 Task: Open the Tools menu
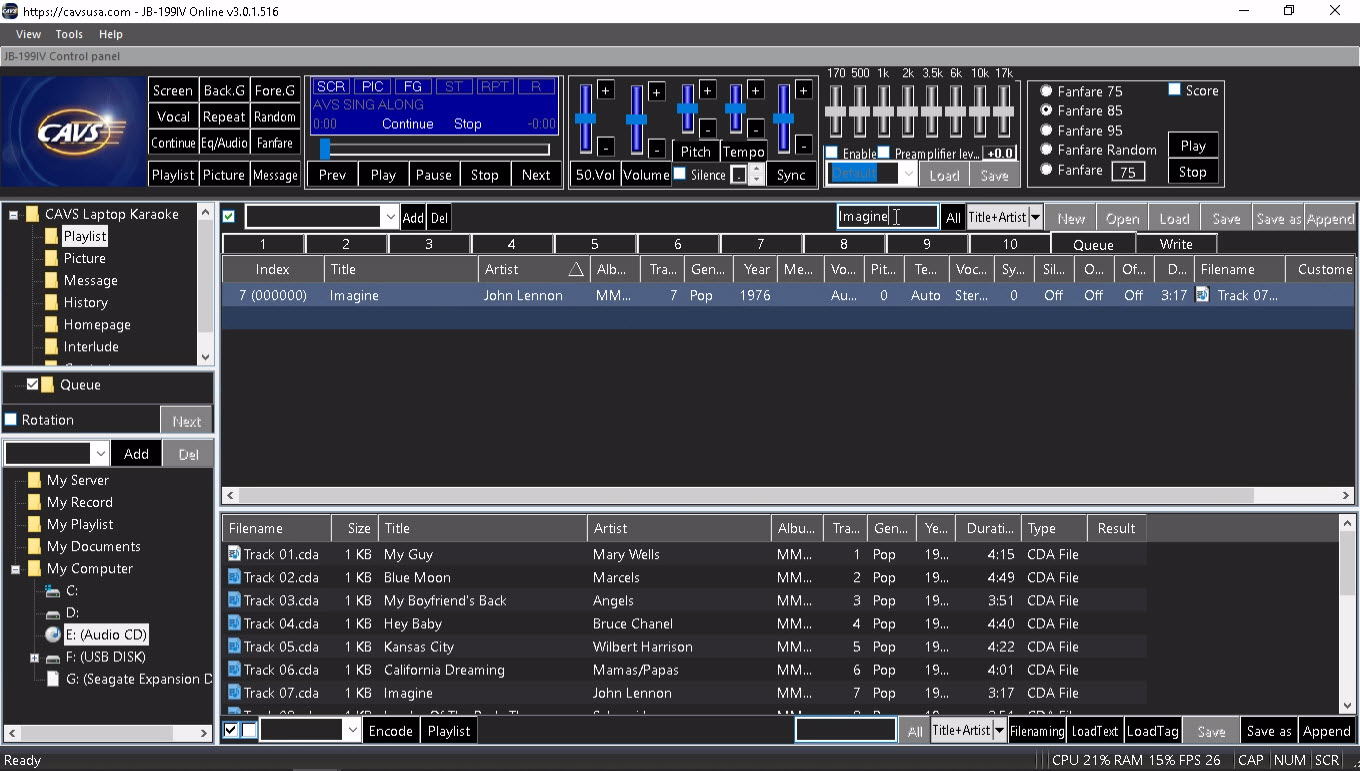pyautogui.click(x=69, y=34)
